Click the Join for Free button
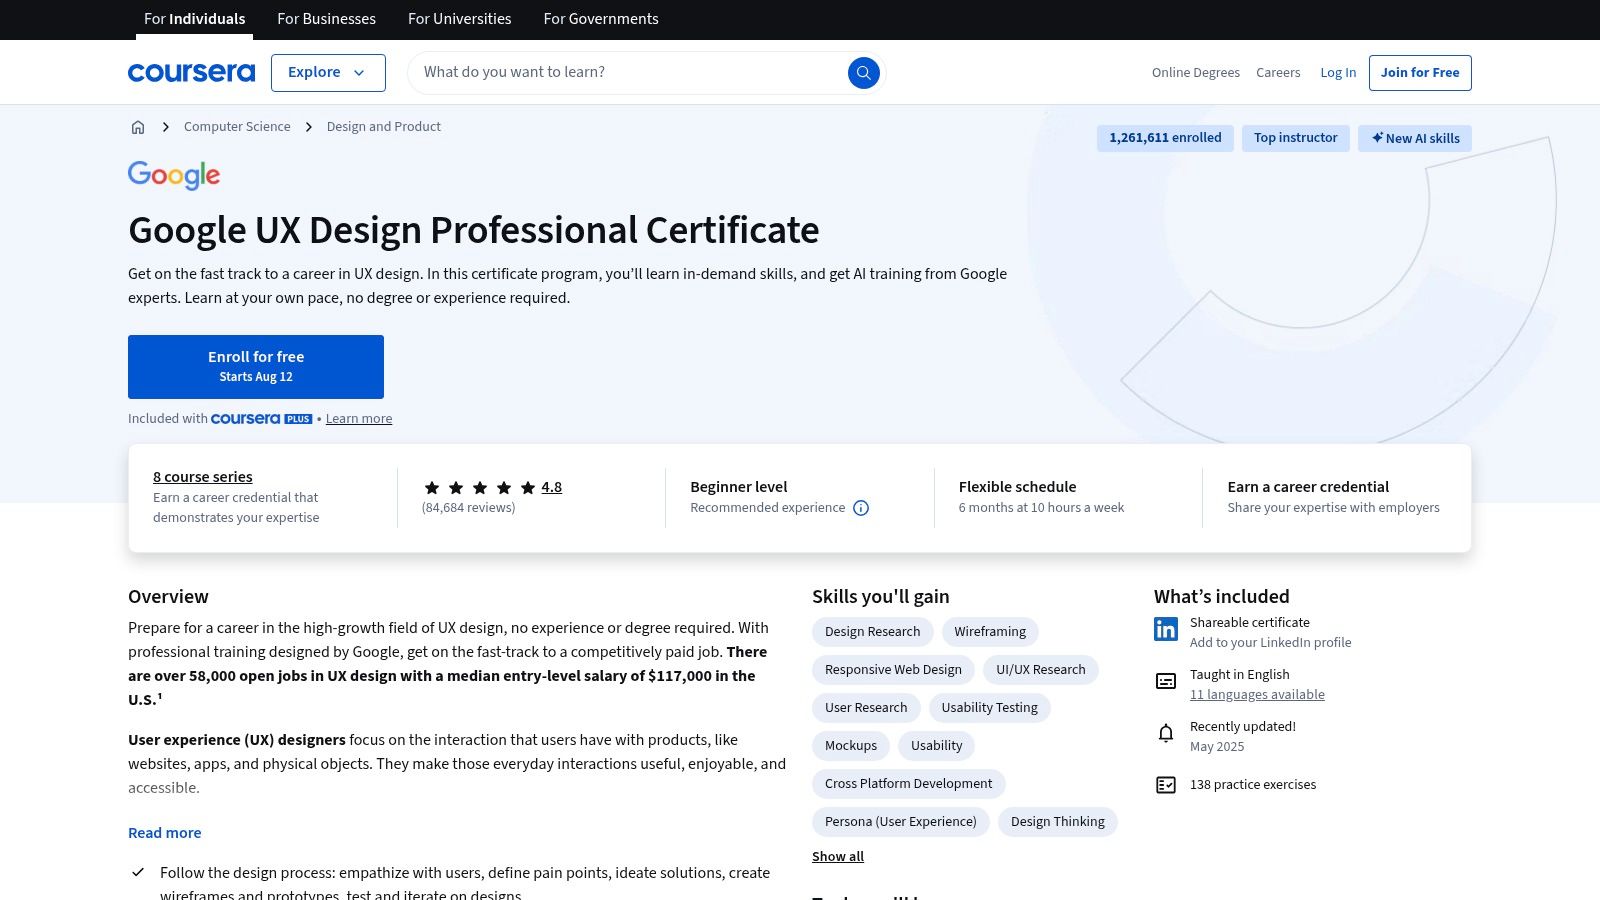 pos(1420,72)
